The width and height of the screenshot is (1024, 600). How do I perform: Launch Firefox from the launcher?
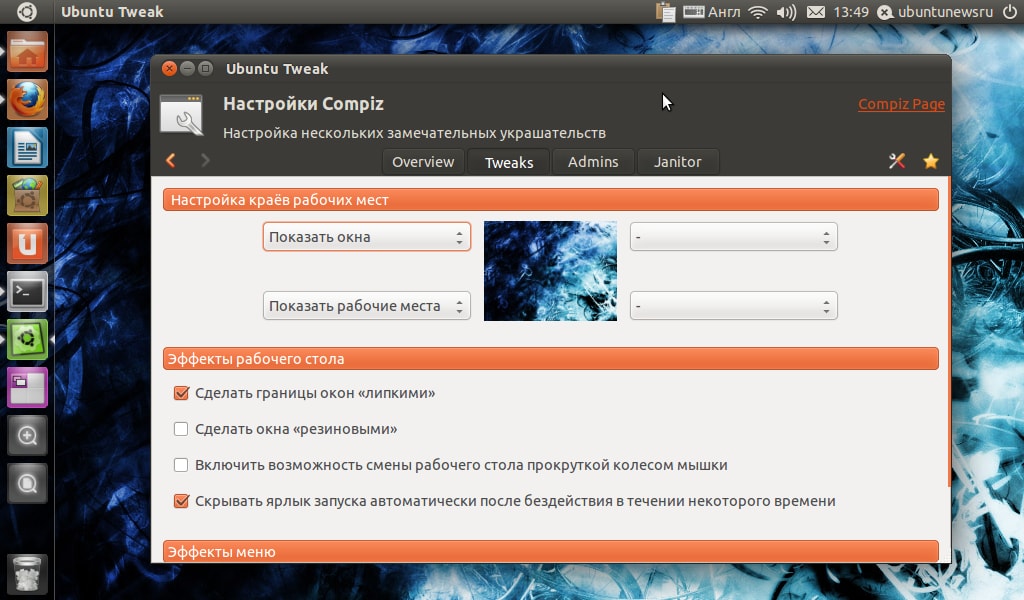tap(27, 99)
